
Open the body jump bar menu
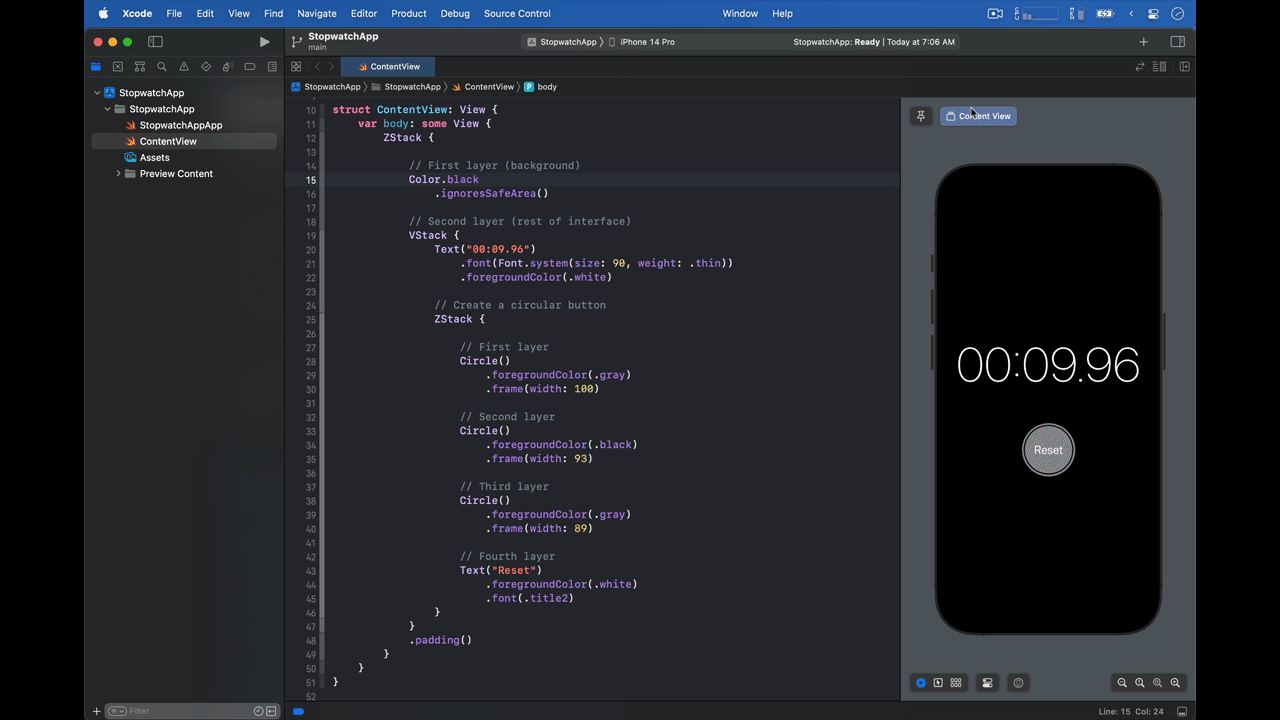(x=545, y=87)
